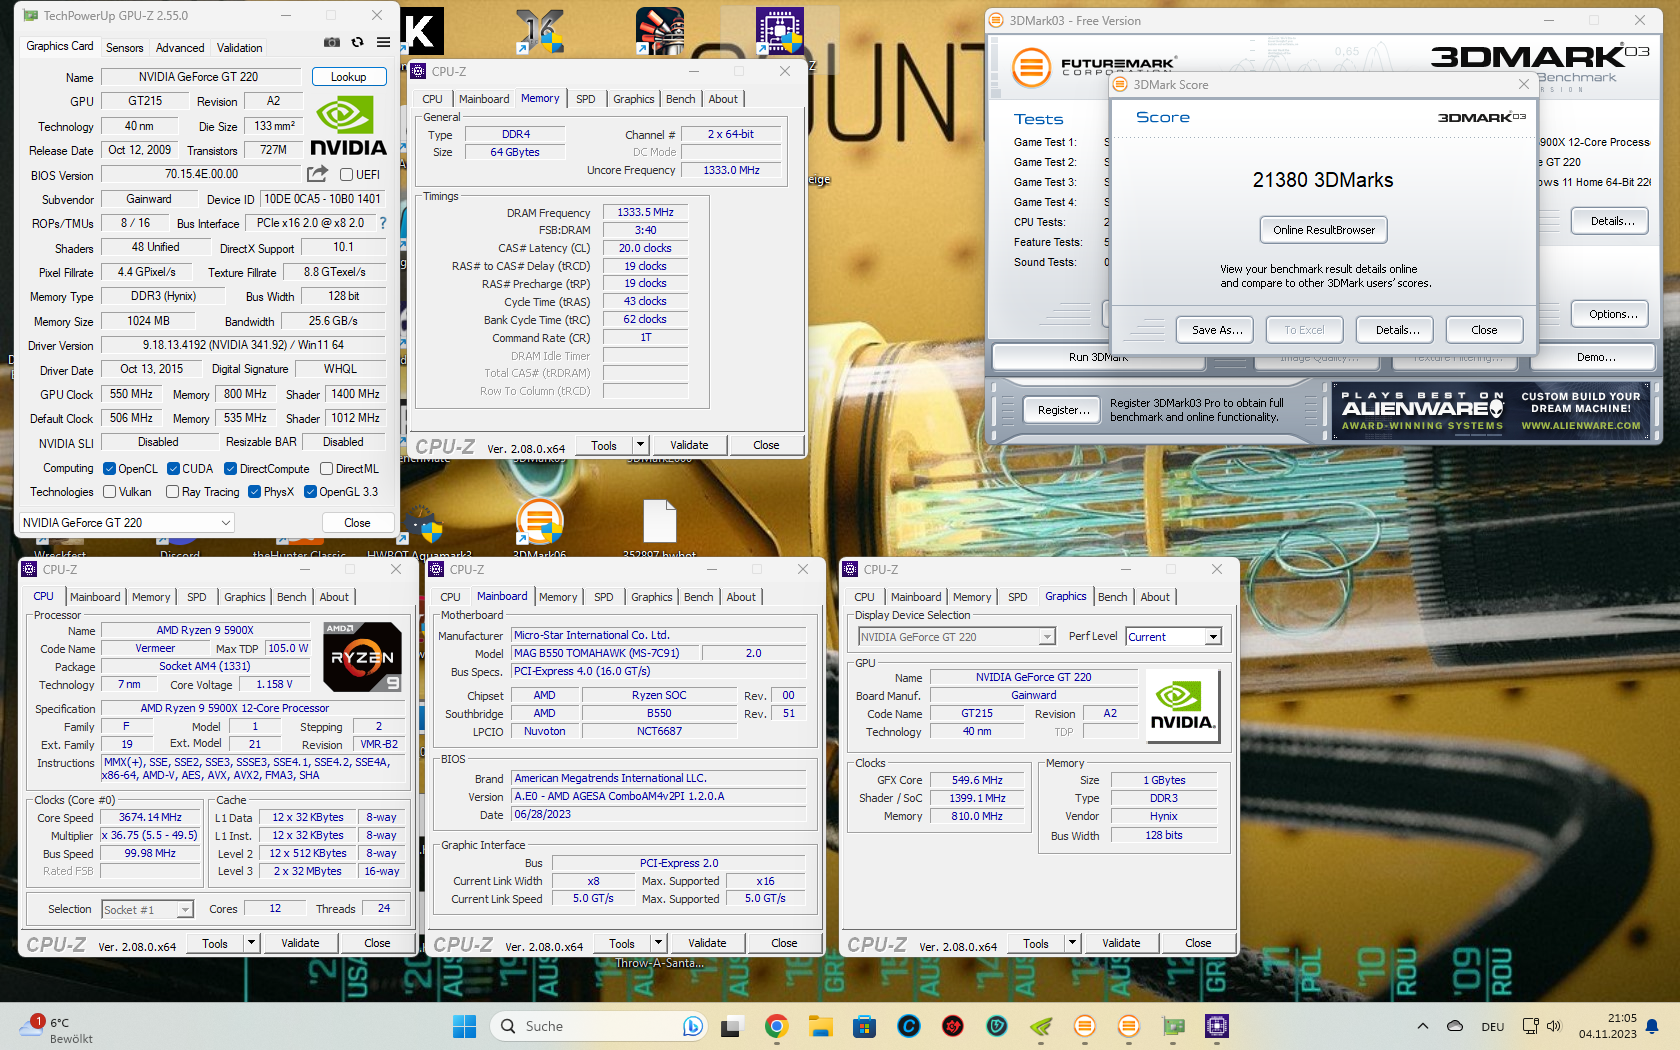Click the Bus Interface question mark help icon
The image size is (1680, 1050).
coord(382,223)
